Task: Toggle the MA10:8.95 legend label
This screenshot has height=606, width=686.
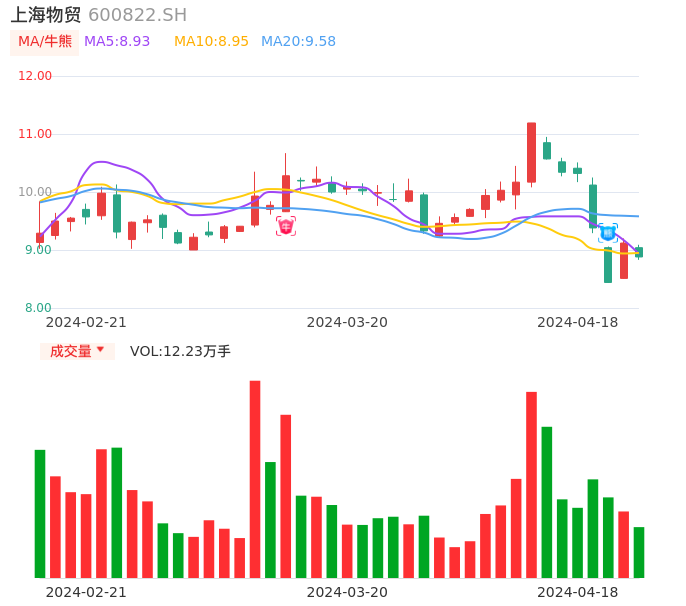Action: 211,42
